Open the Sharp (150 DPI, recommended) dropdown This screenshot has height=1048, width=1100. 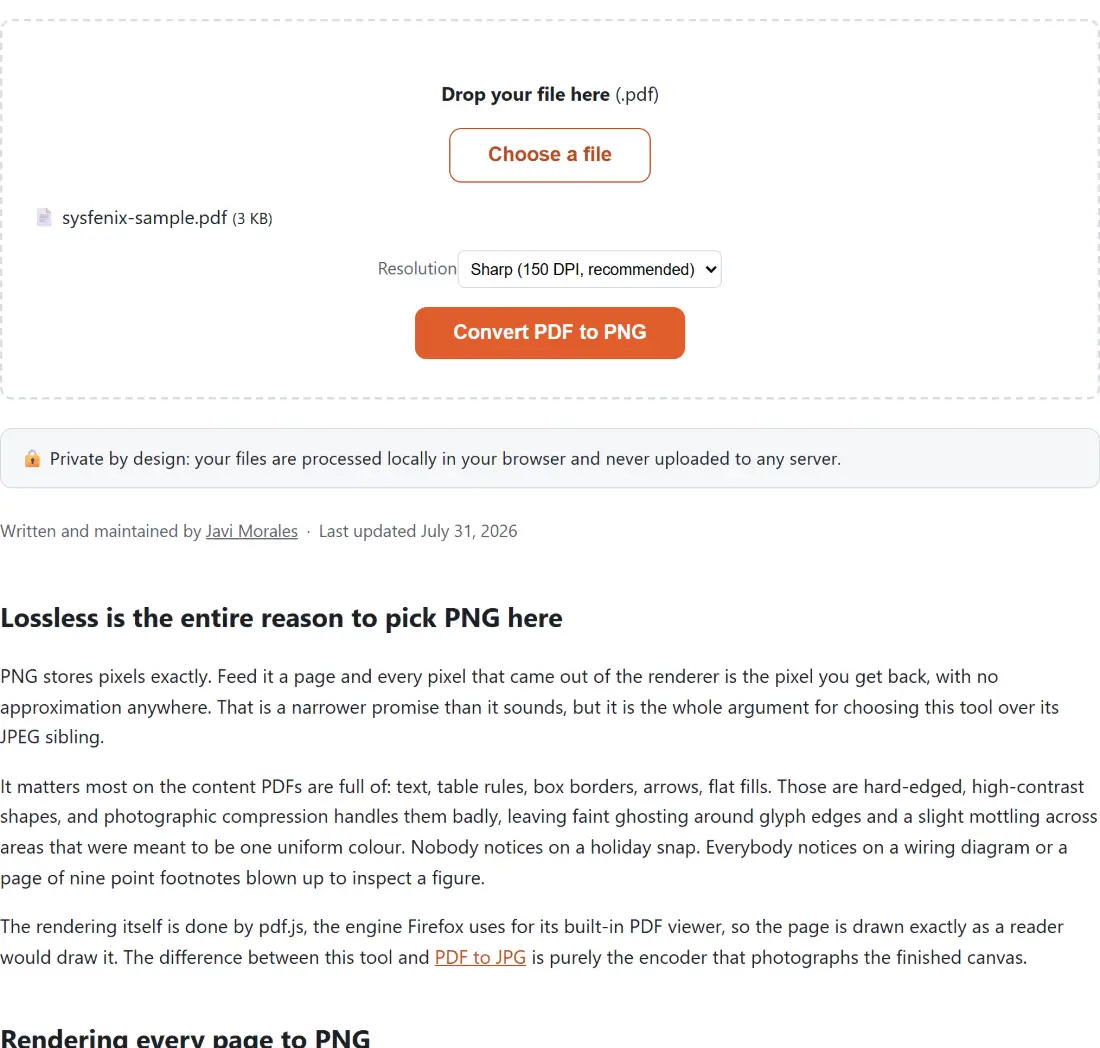click(x=589, y=269)
